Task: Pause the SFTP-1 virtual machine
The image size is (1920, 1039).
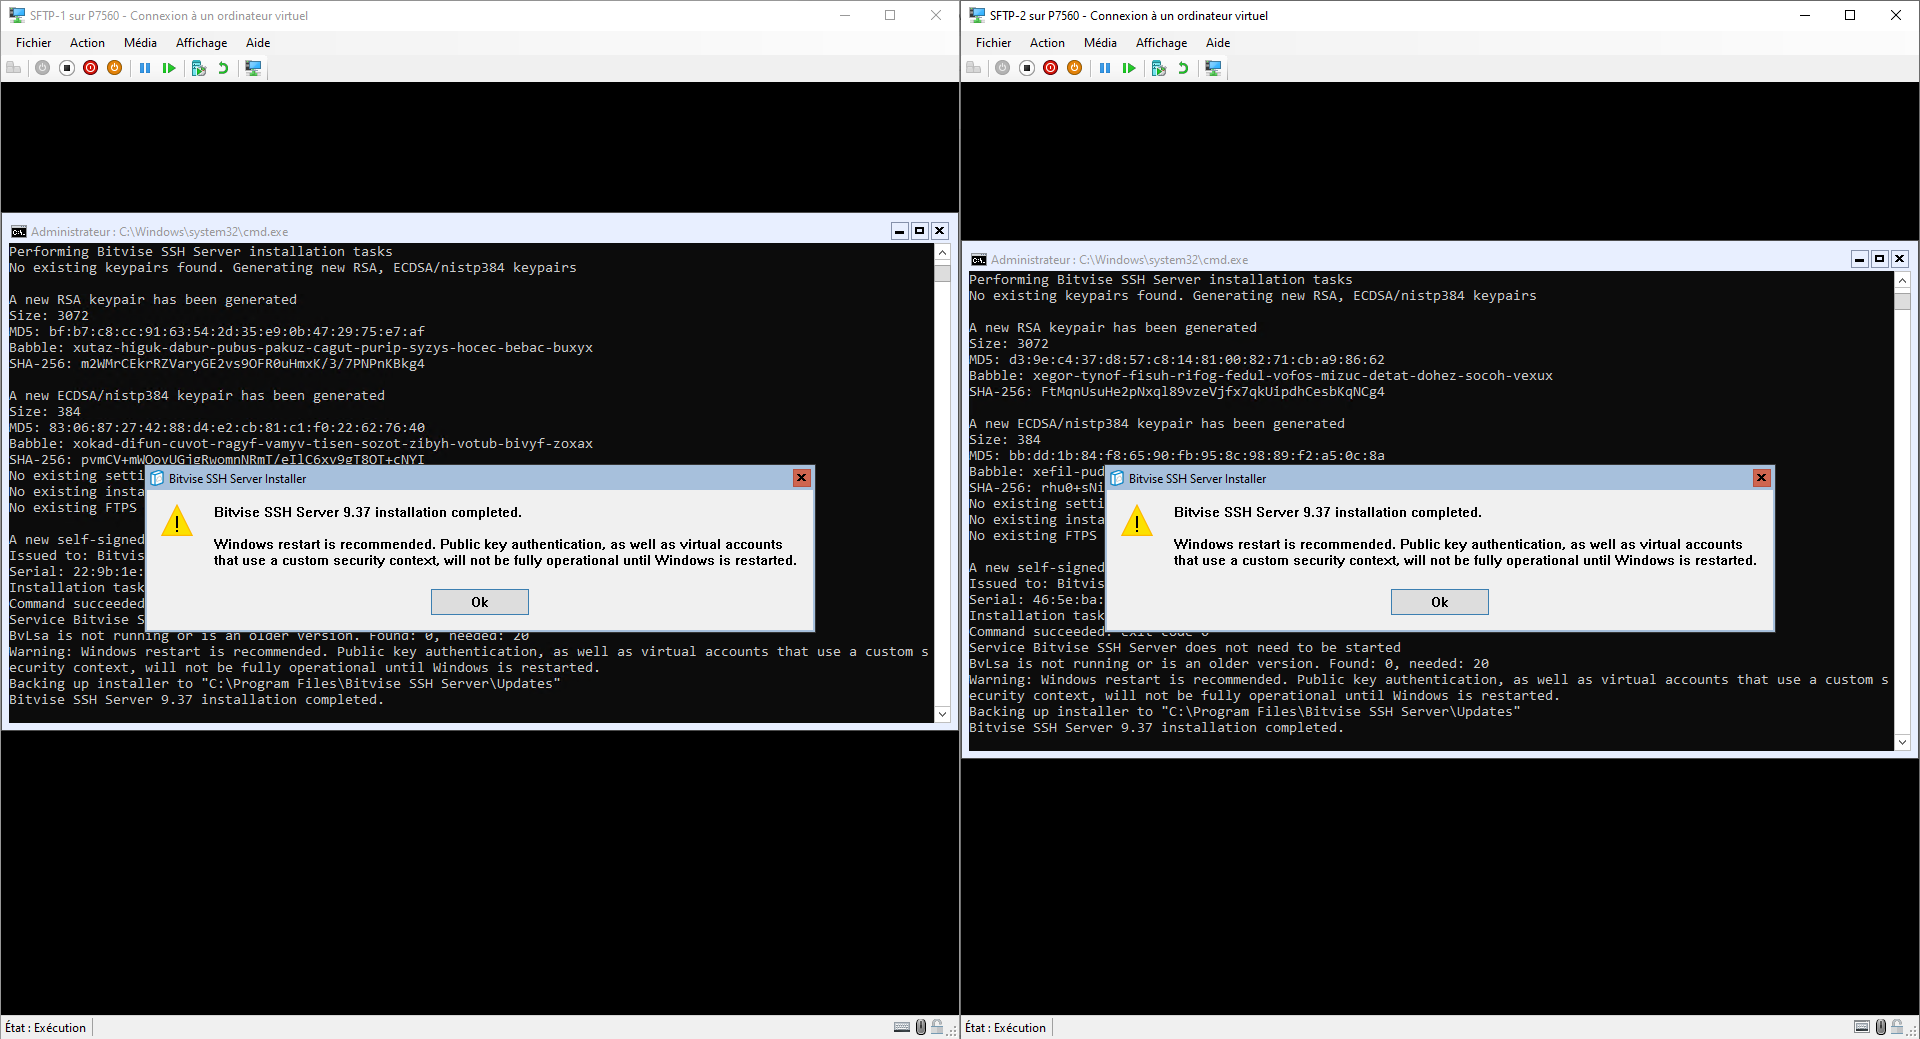Action: (x=145, y=68)
